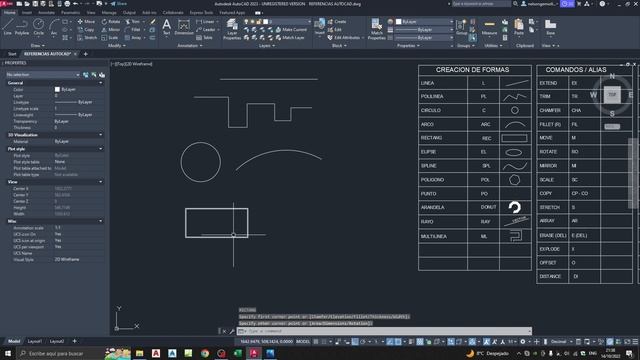
Task: Collapse the Plot style section
Action: (x=101, y=149)
